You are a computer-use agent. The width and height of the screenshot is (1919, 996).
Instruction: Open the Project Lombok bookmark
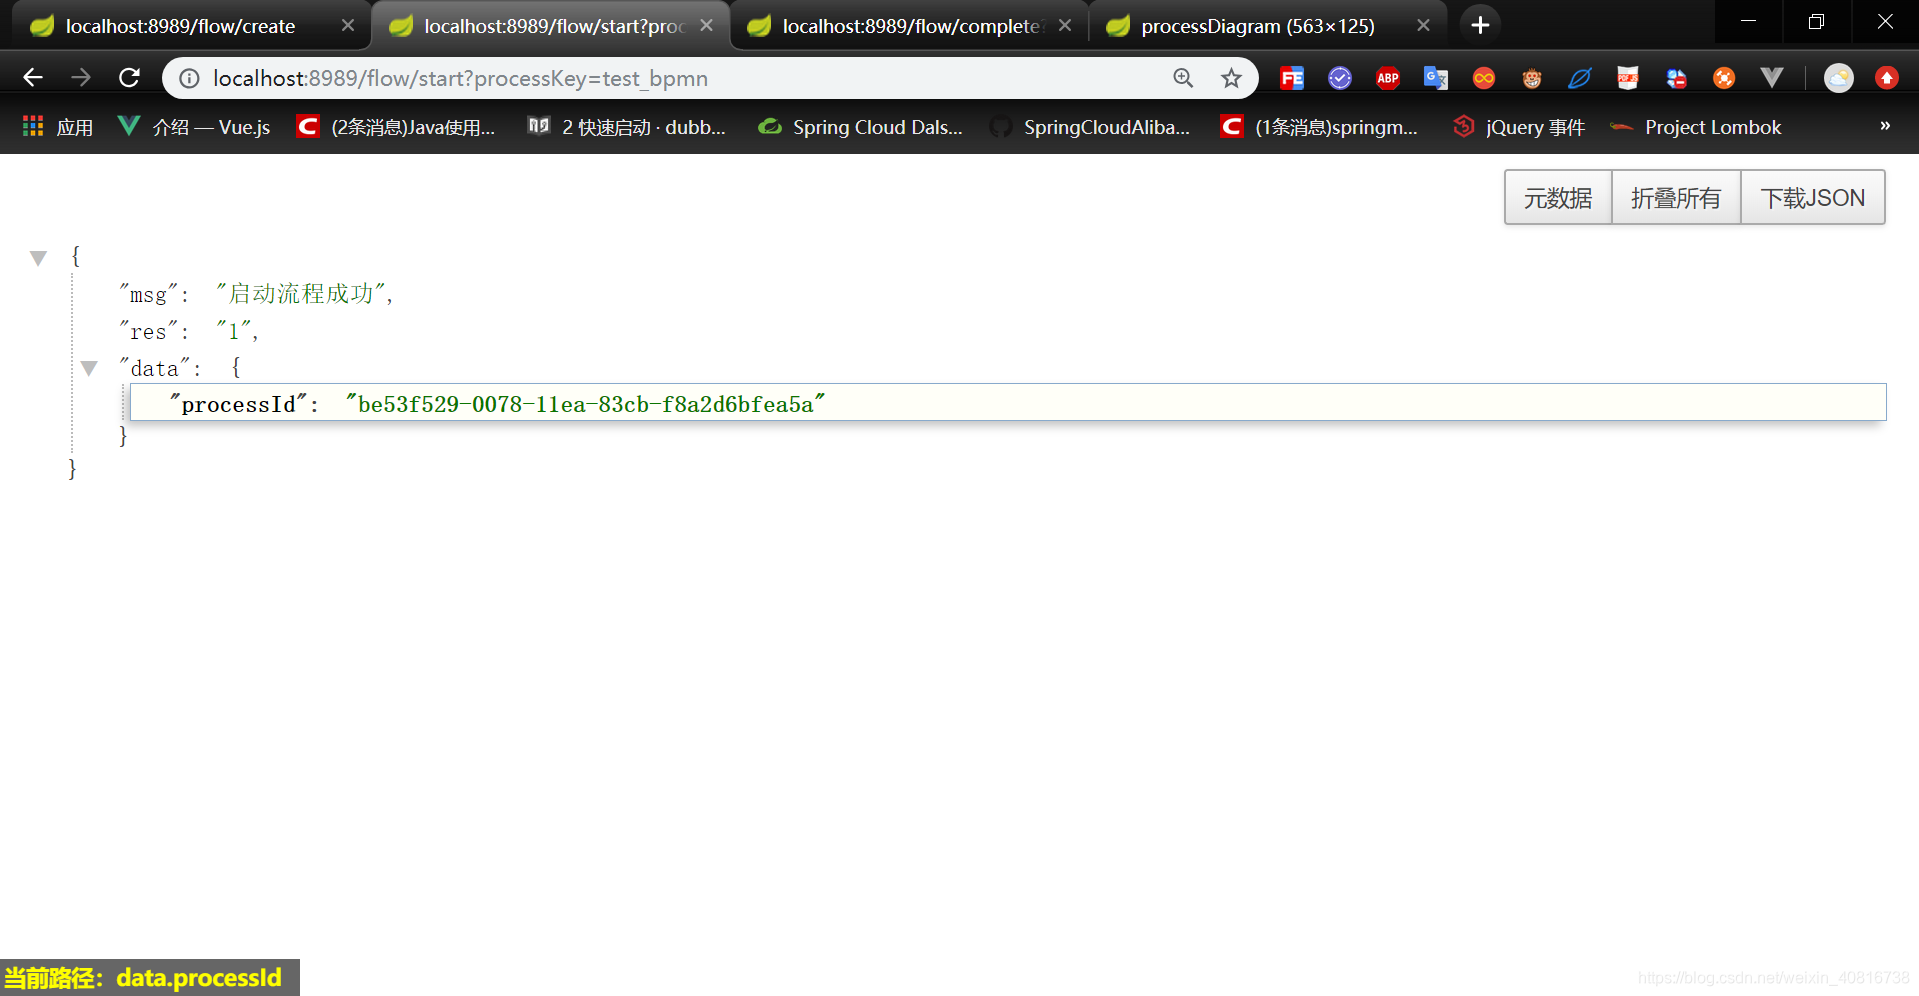(x=1696, y=127)
